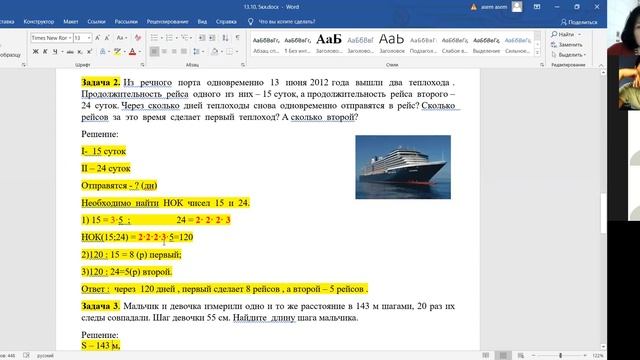Adjust the zoom slider handle
The image size is (640, 360).
point(560,356)
